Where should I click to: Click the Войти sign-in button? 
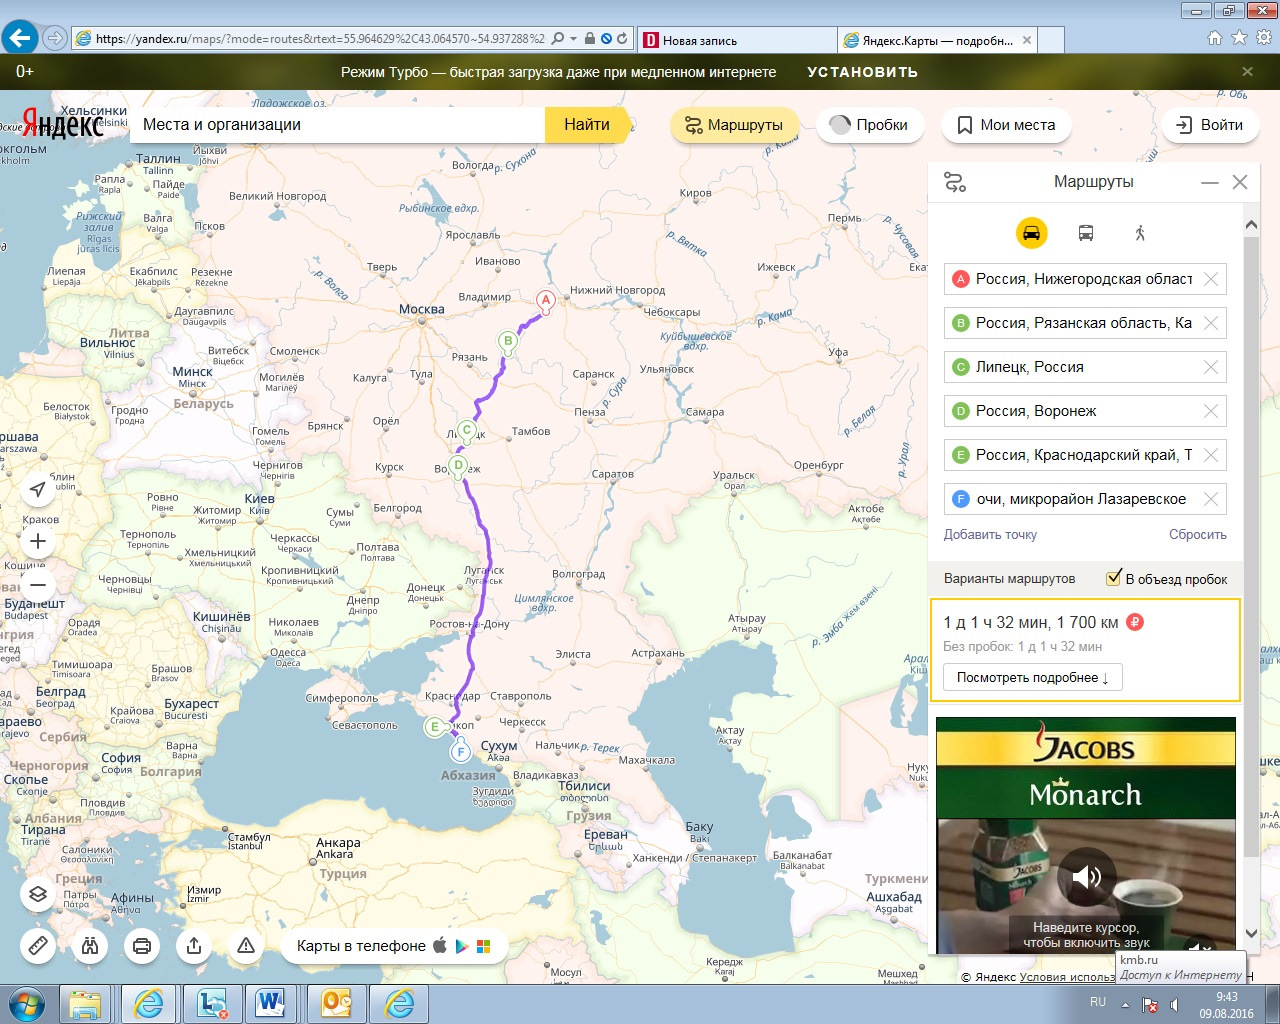pyautogui.click(x=1210, y=125)
